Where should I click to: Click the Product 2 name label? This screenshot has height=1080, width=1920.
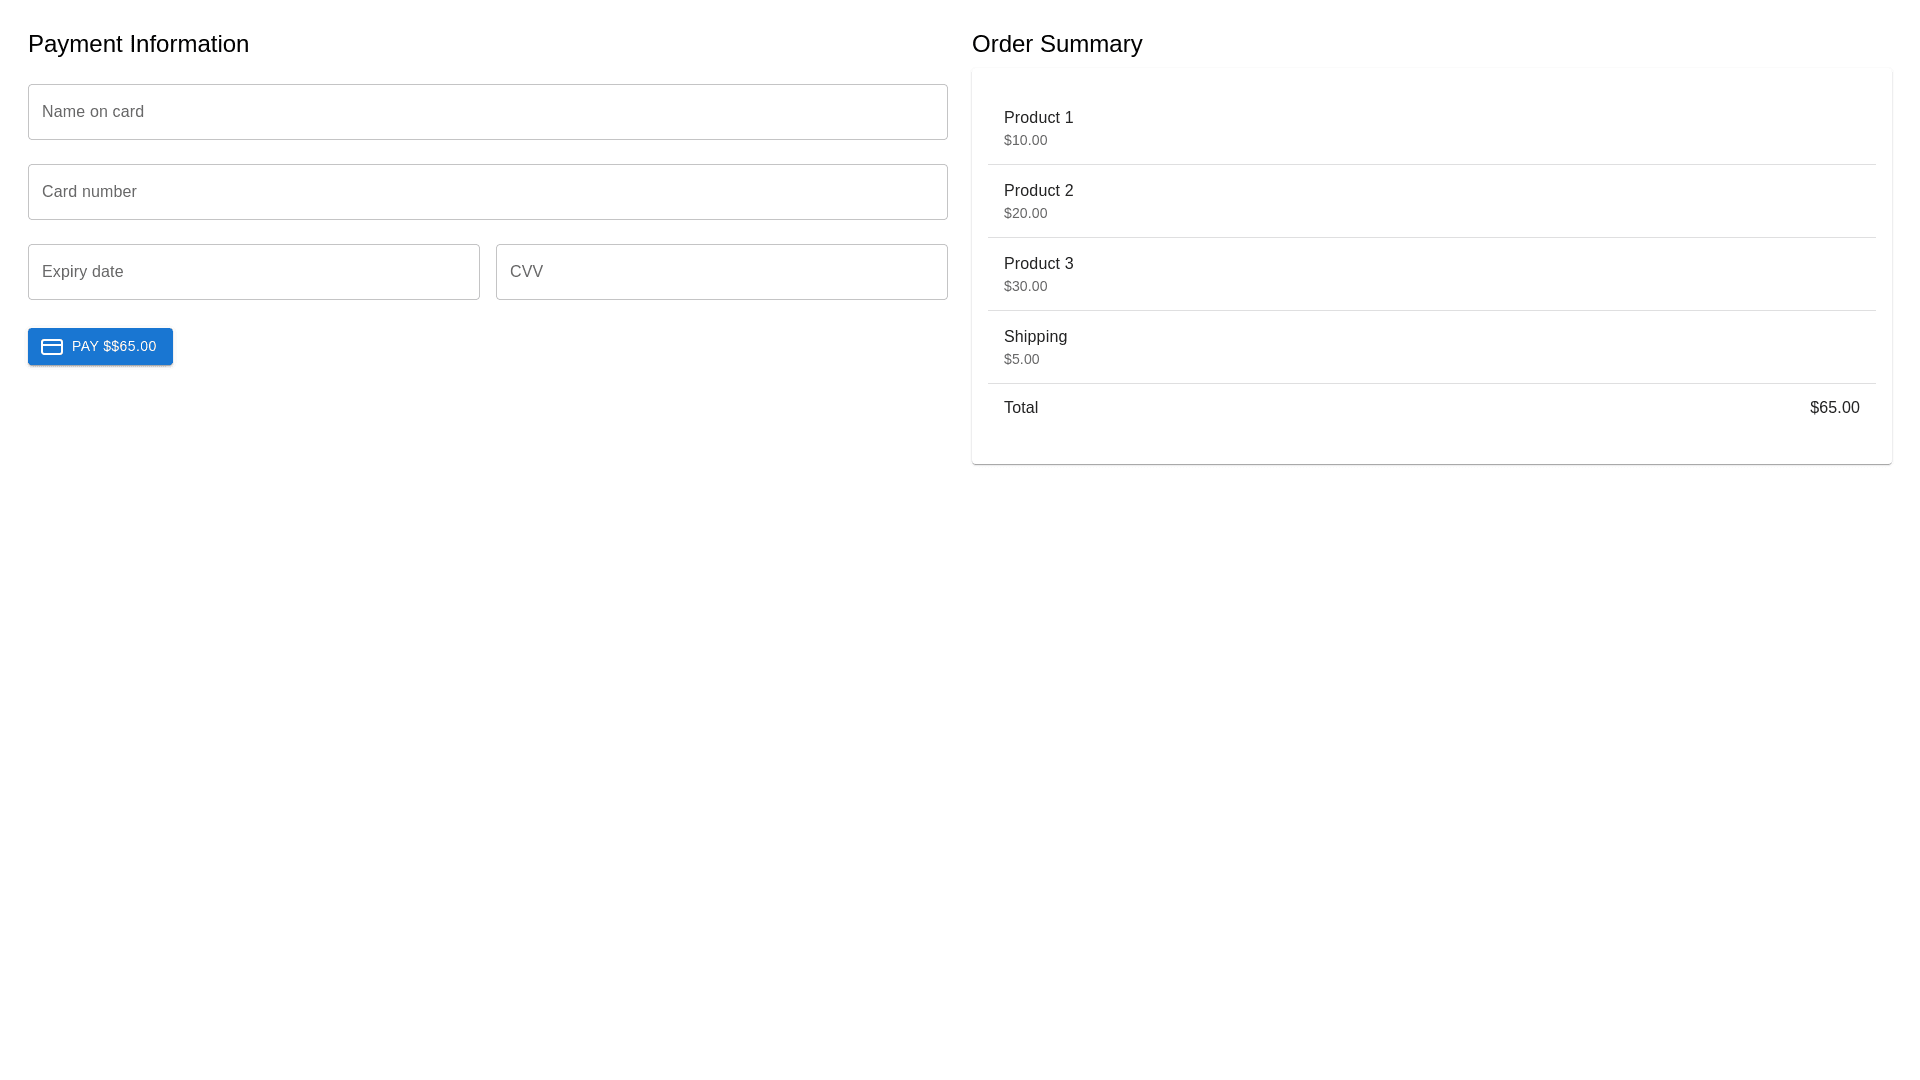tap(1038, 191)
